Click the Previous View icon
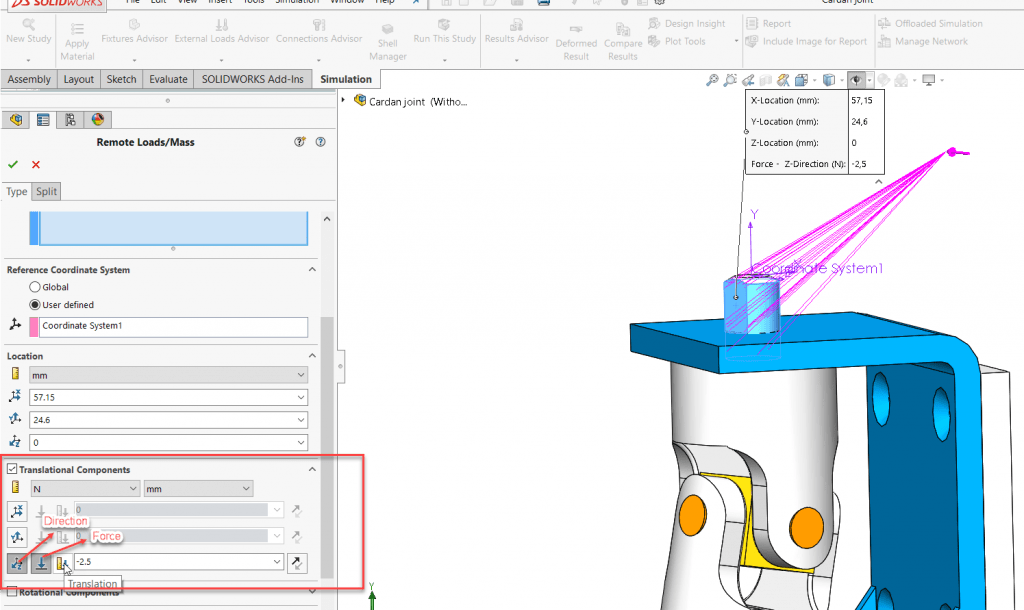Viewport: 1024px width, 610px height. click(x=748, y=80)
